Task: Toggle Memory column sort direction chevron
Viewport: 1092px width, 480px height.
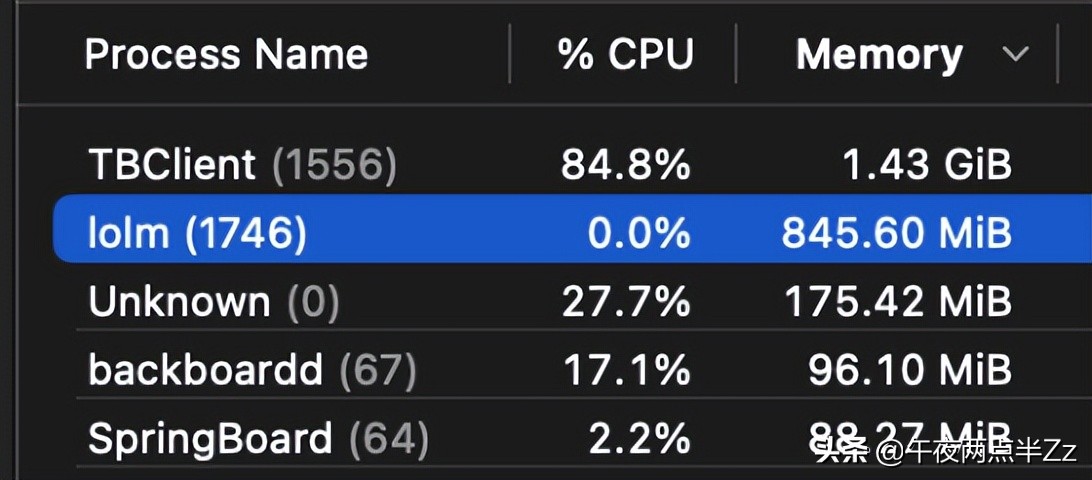Action: coord(1015,55)
